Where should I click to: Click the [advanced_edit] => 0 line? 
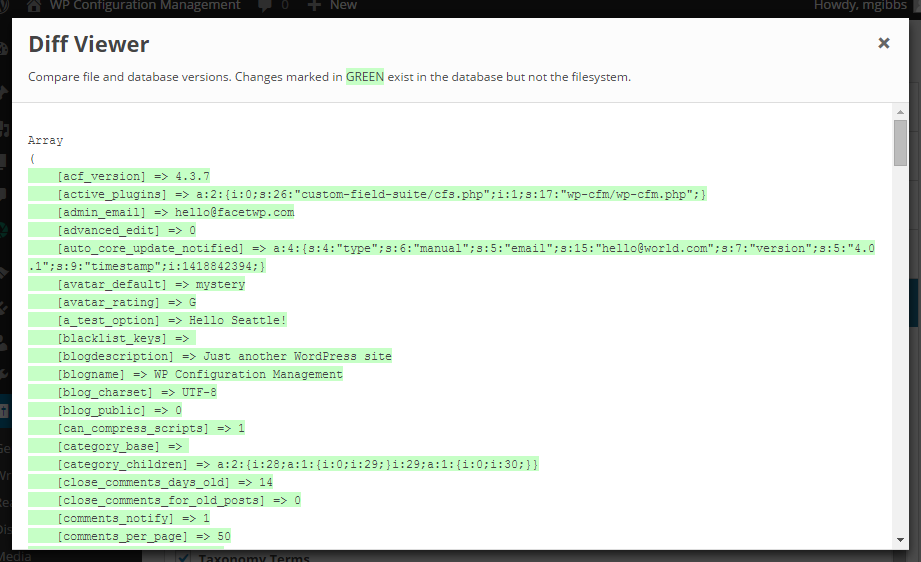(112, 230)
